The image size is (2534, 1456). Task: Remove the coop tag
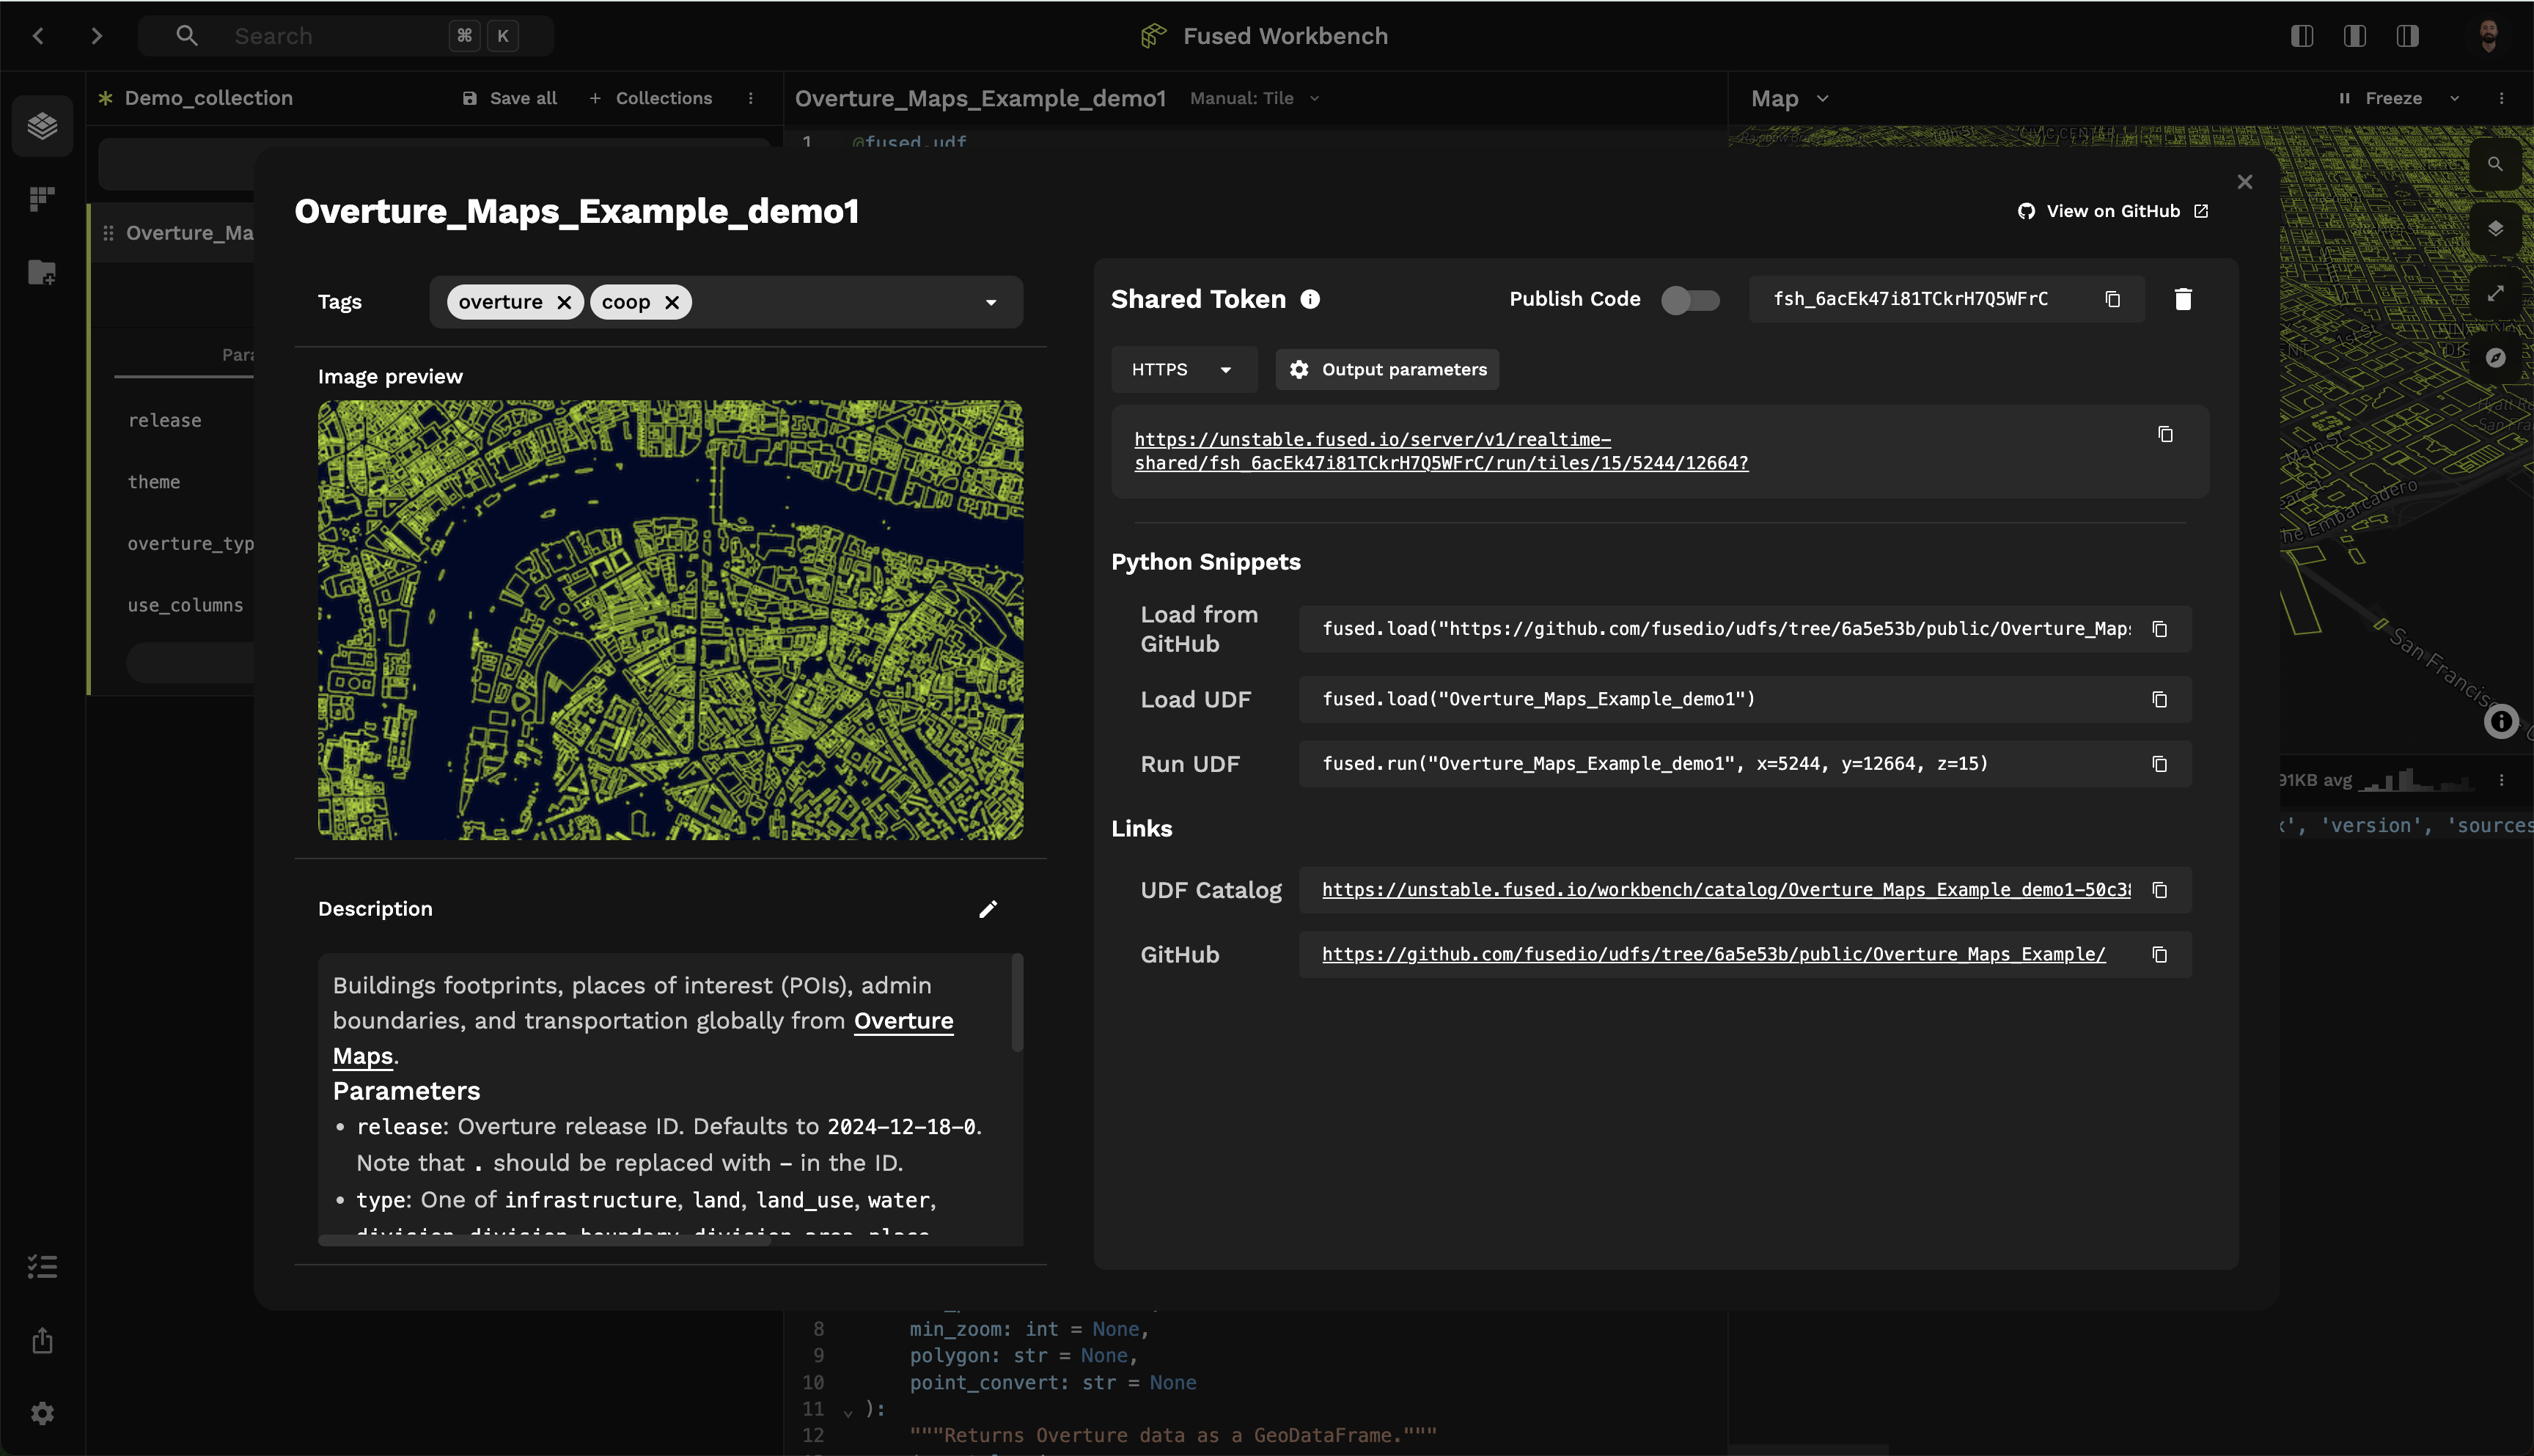[672, 302]
